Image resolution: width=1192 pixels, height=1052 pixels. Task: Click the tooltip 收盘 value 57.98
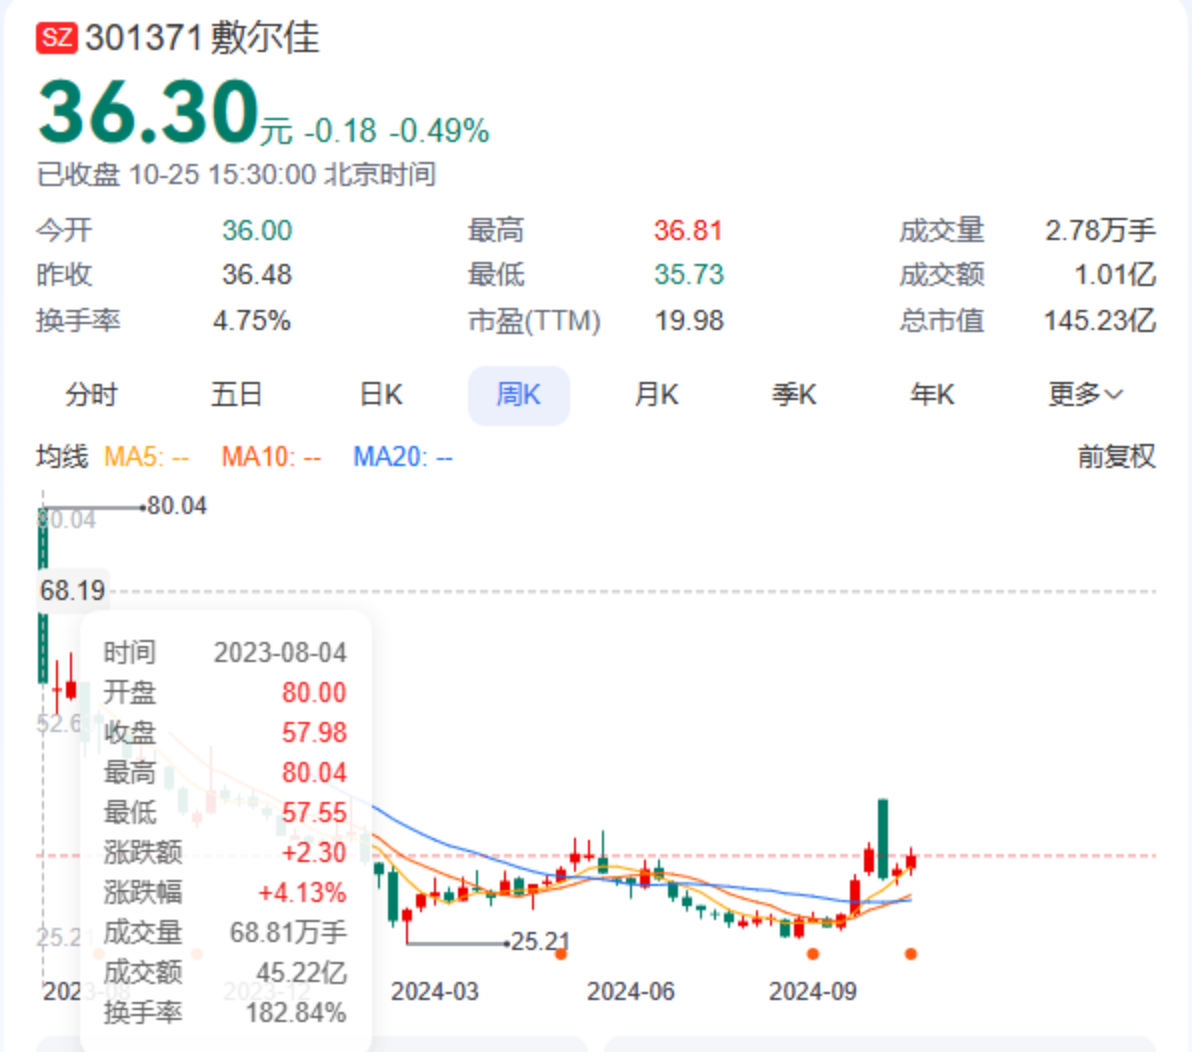click(x=314, y=734)
